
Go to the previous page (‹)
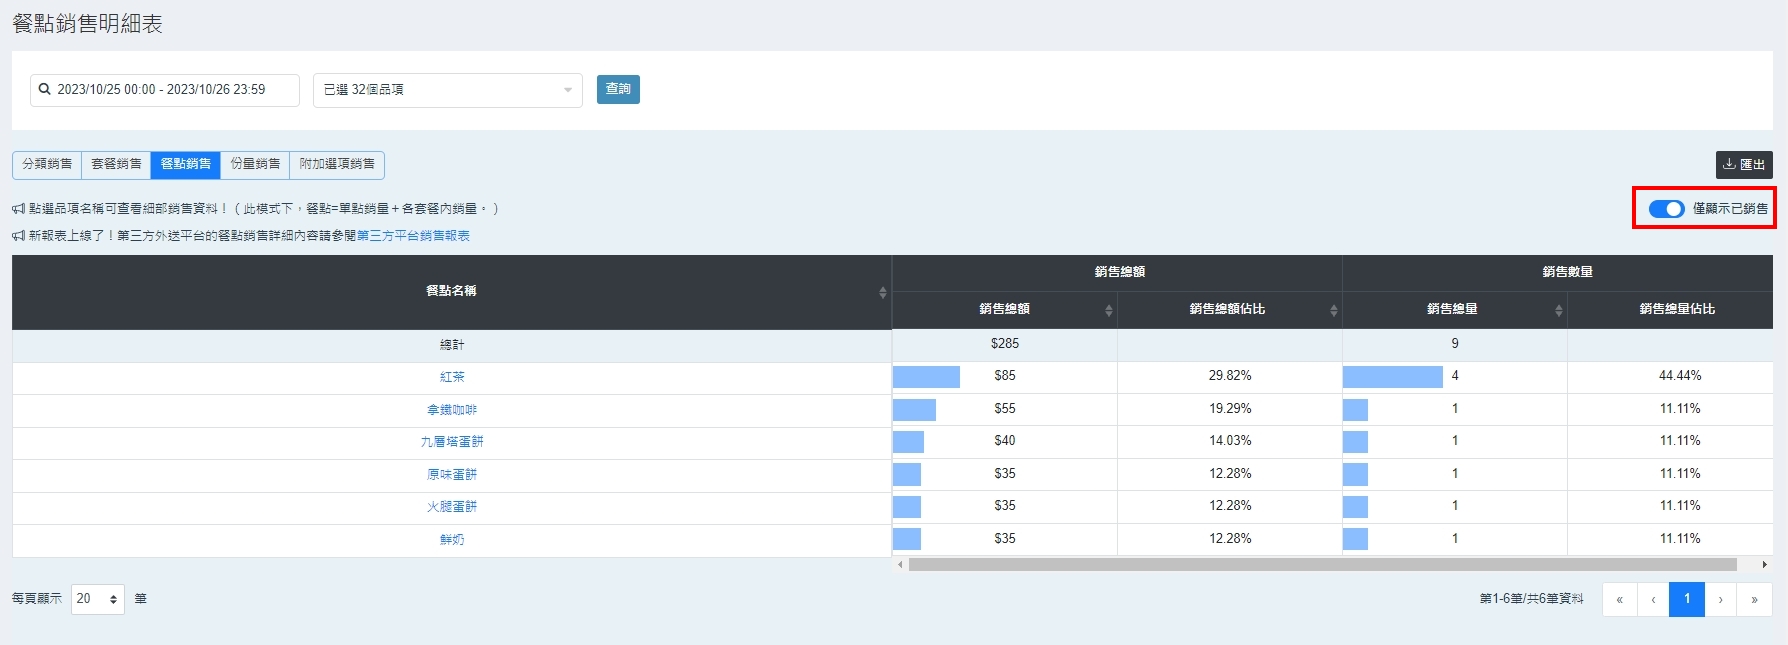pyautogui.click(x=1653, y=600)
